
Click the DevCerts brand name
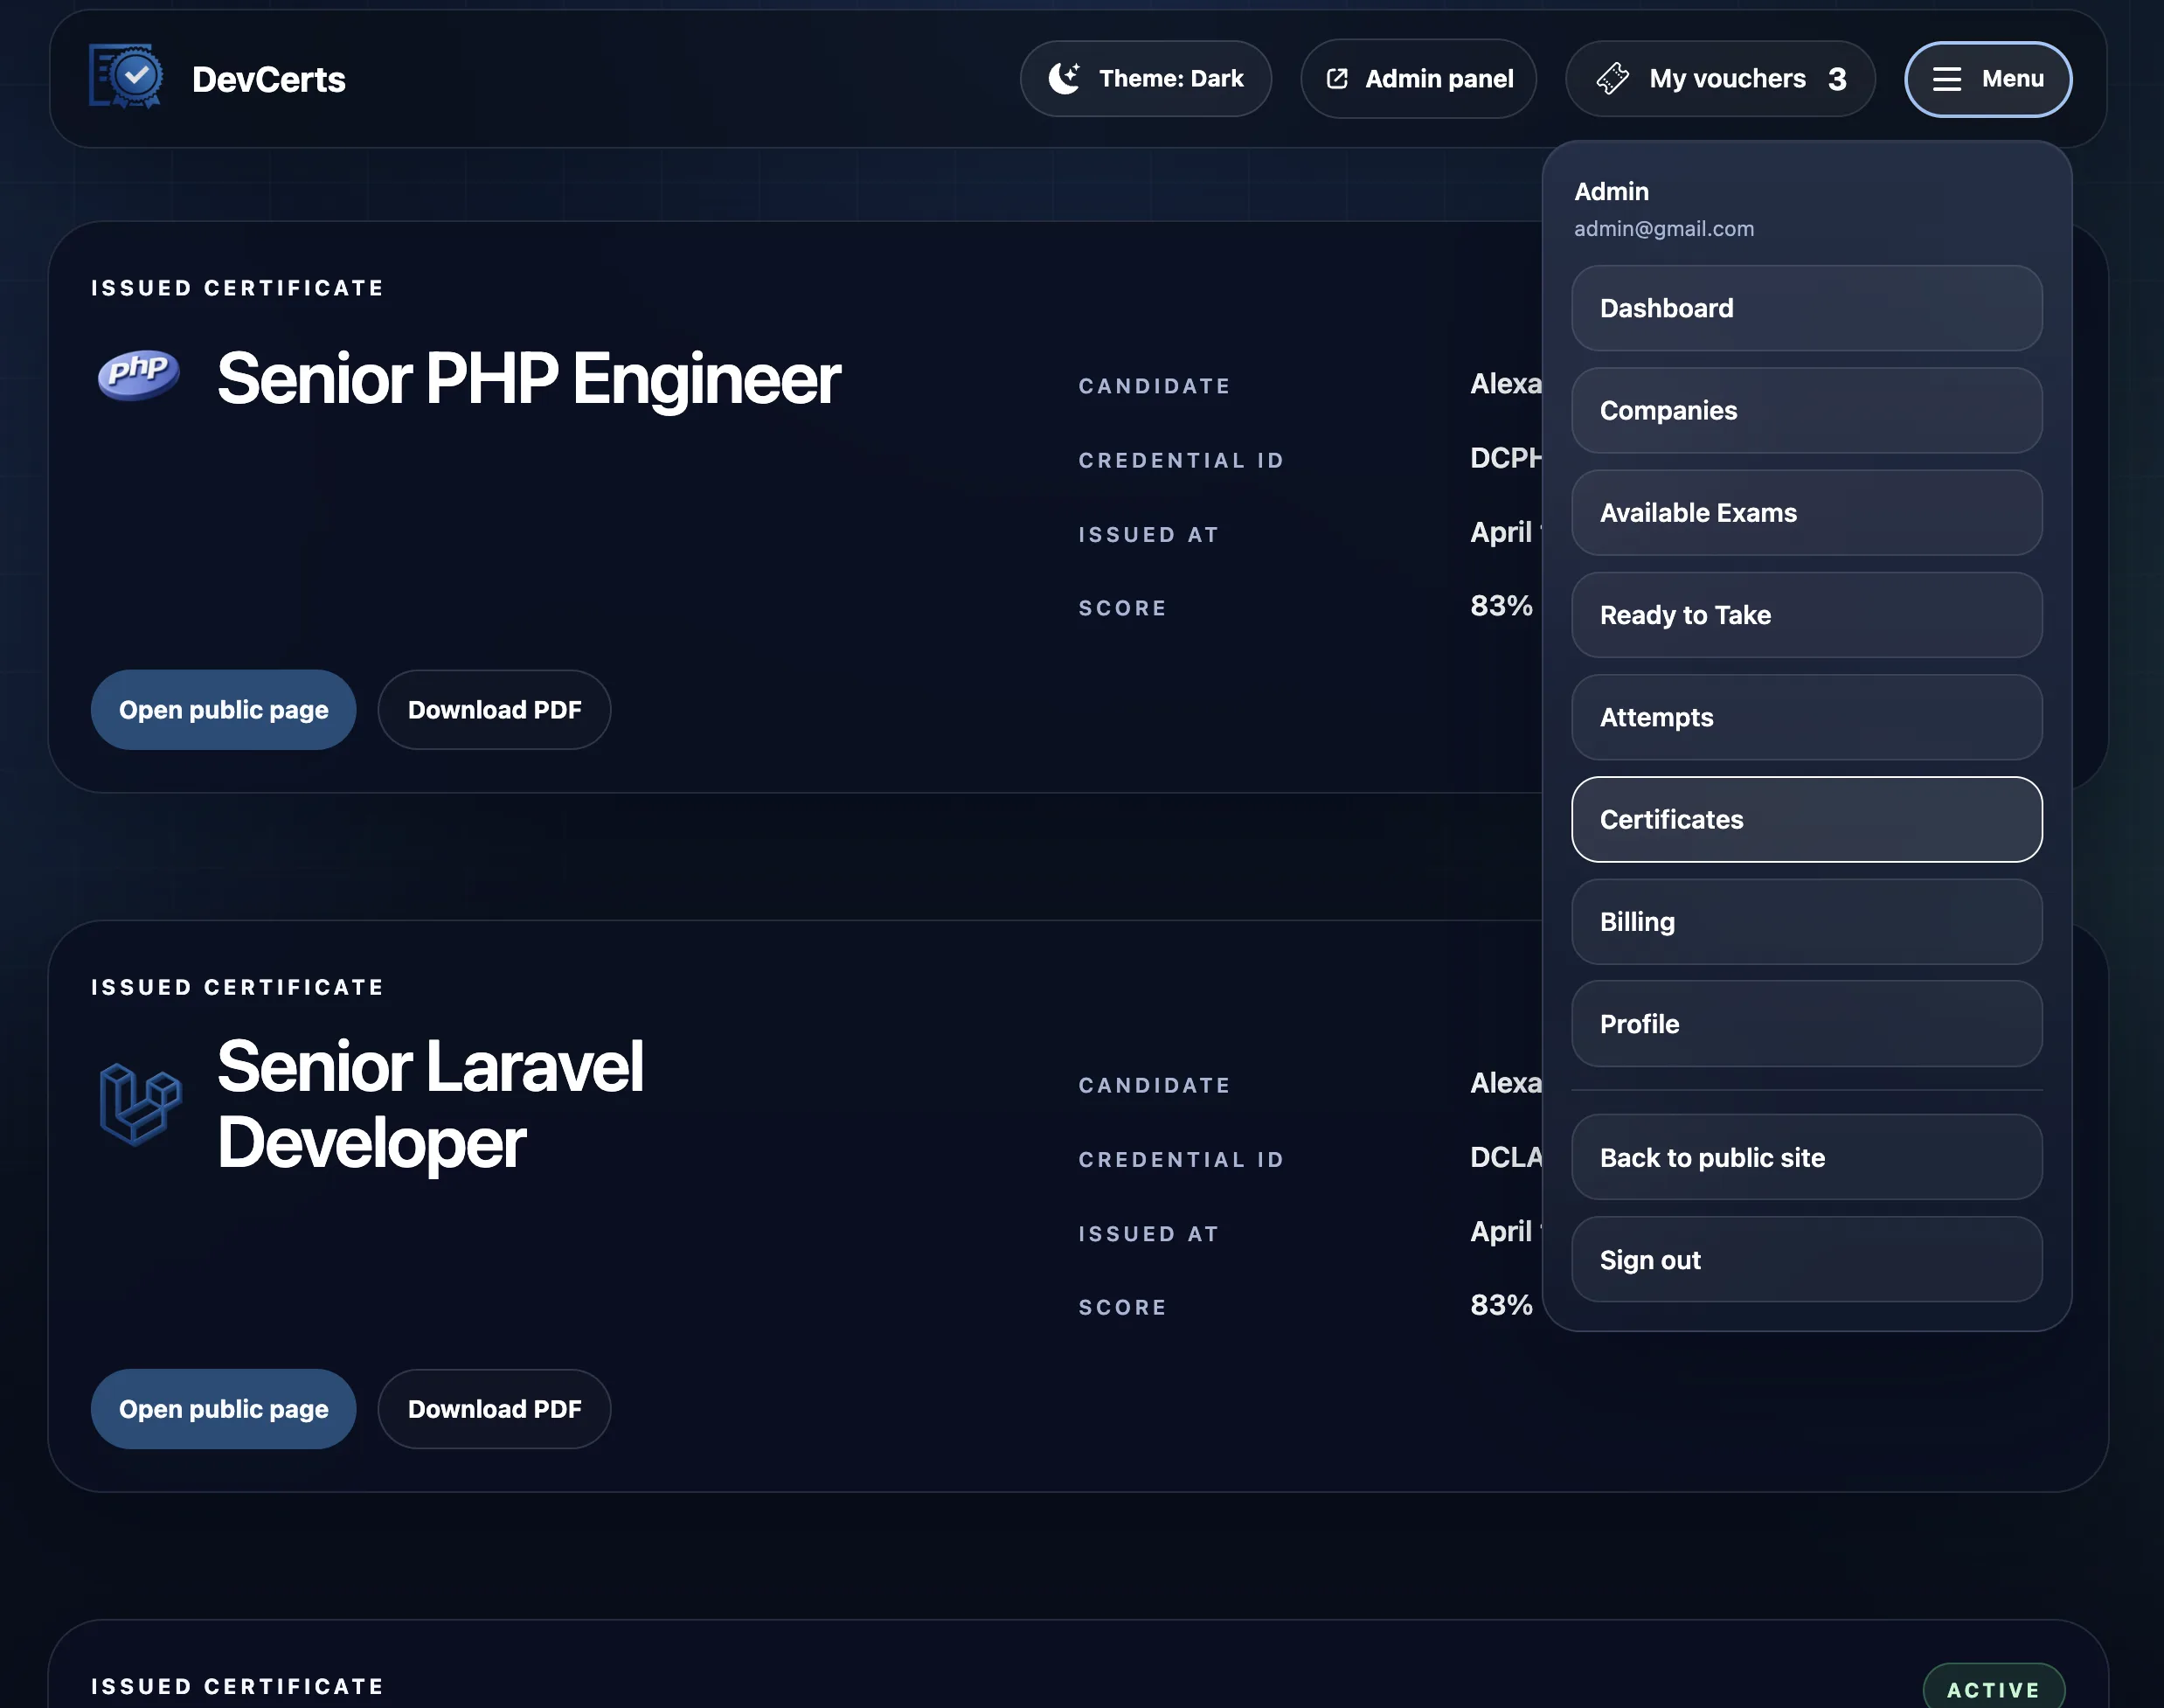coord(268,79)
